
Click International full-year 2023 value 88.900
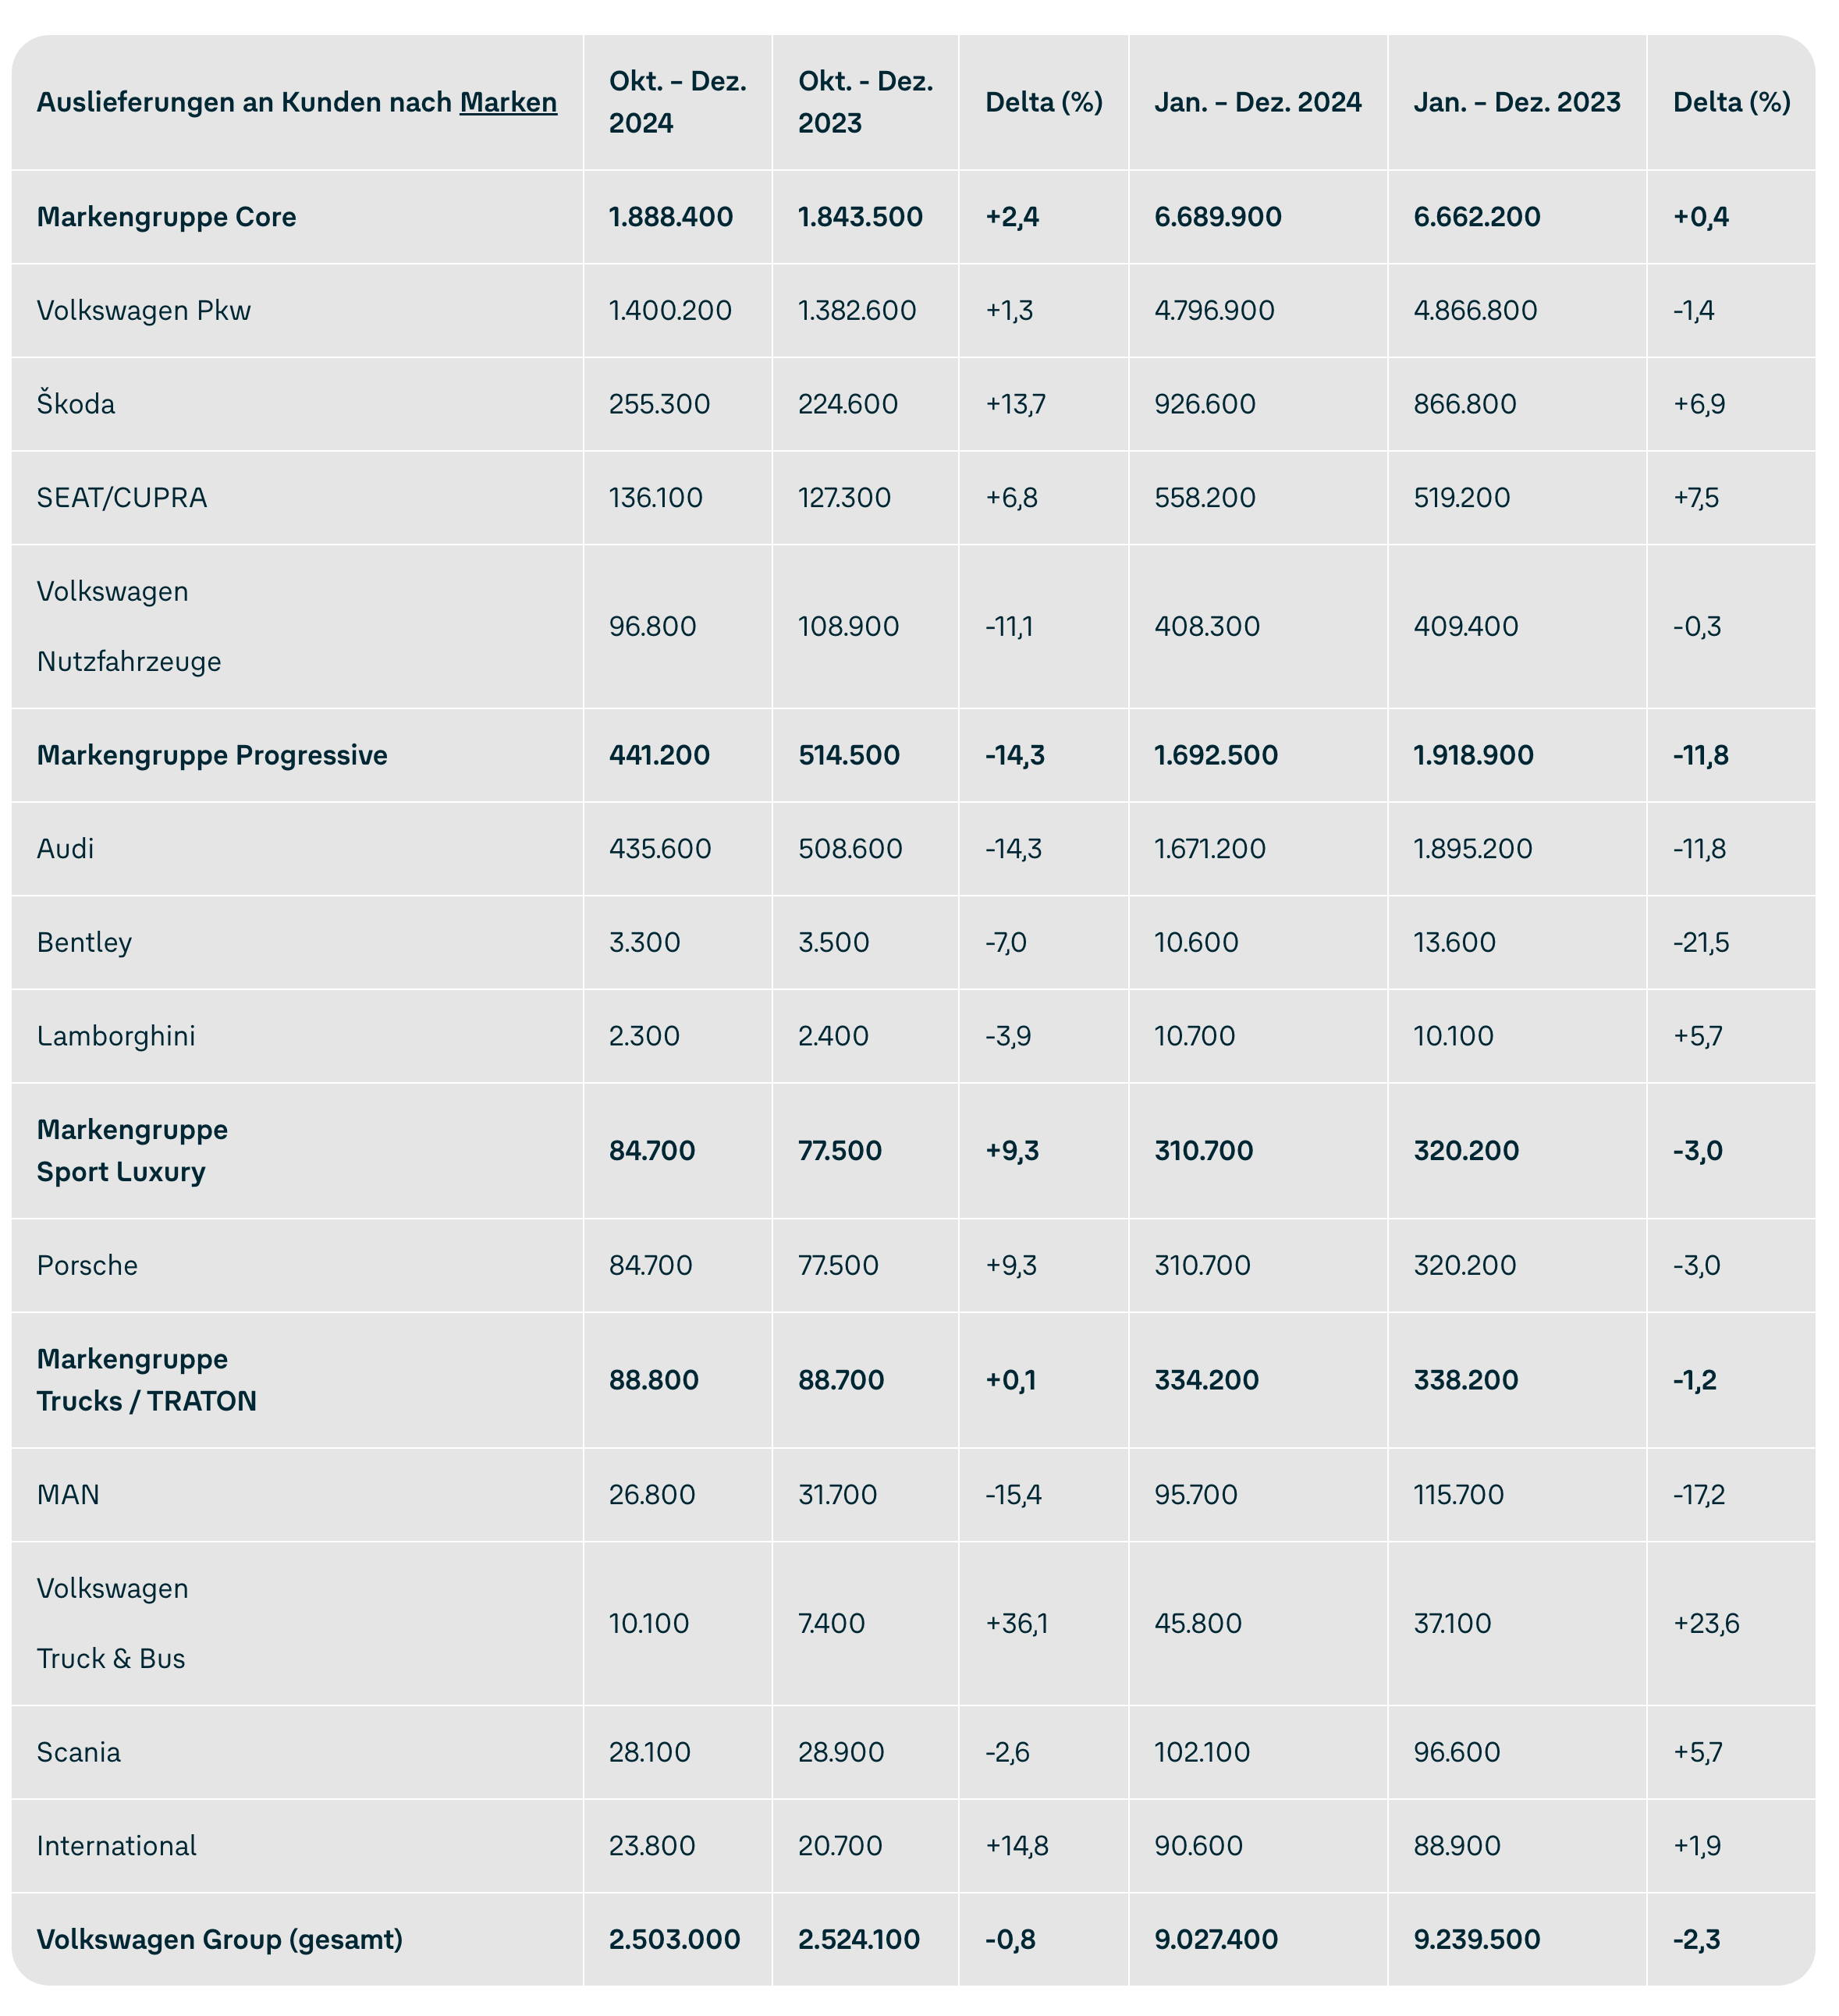click(1457, 1845)
